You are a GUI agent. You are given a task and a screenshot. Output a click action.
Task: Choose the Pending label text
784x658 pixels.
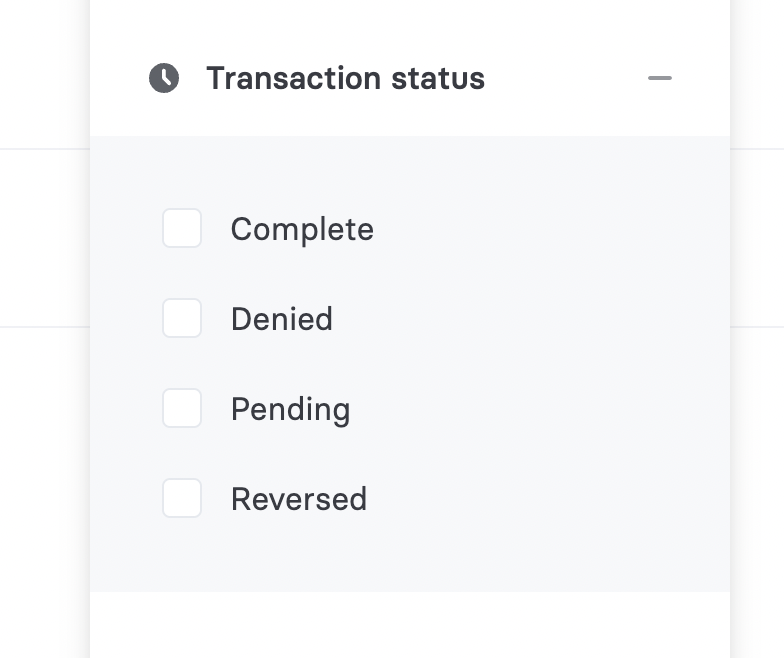290,410
